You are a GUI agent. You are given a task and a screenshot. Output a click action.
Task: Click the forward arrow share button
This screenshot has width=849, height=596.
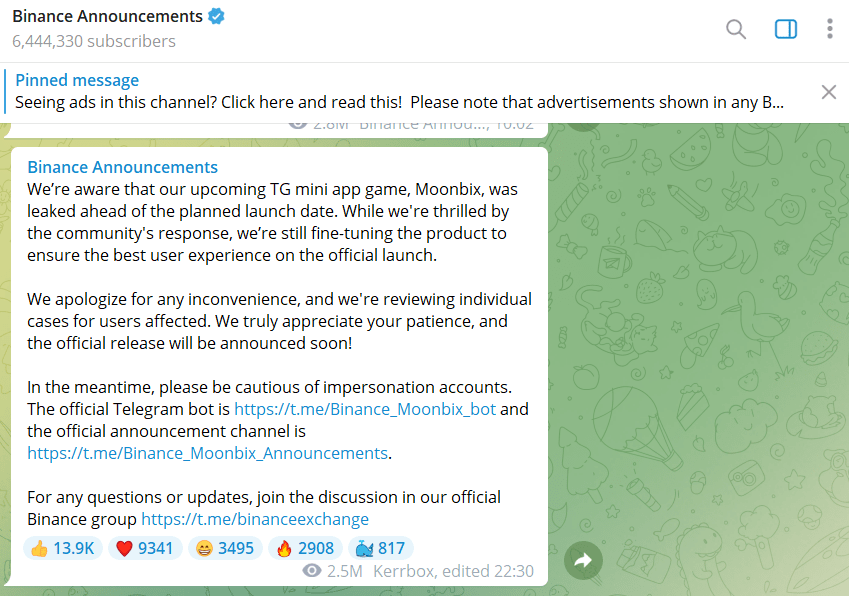click(x=583, y=561)
